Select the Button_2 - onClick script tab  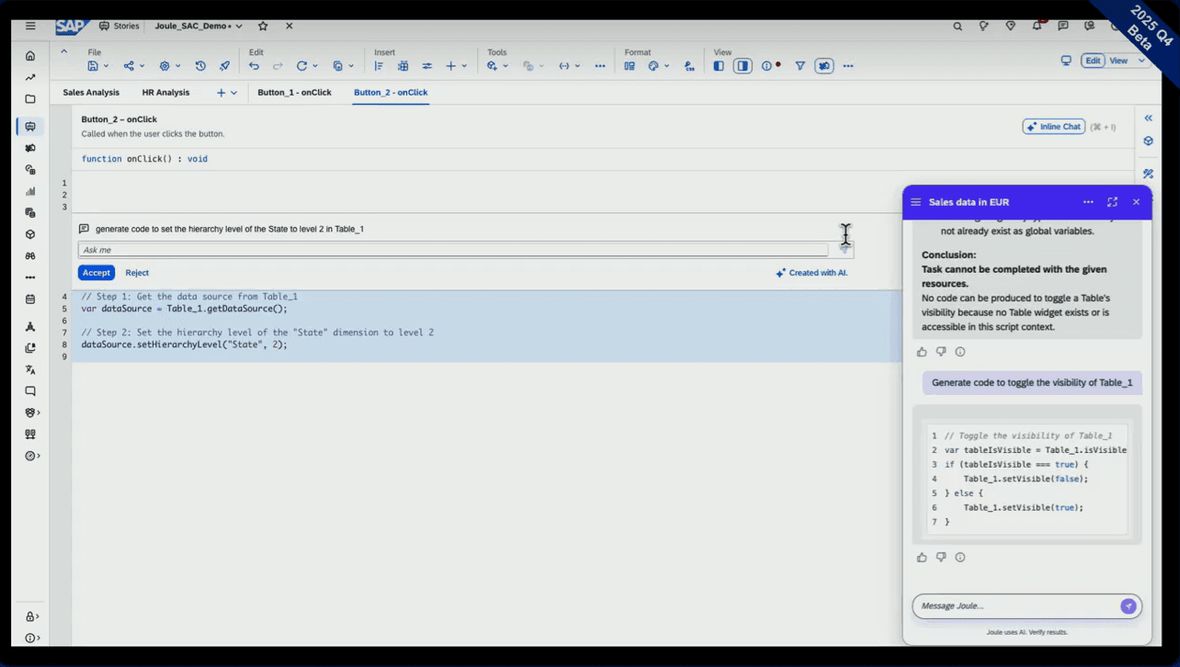[x=391, y=93]
